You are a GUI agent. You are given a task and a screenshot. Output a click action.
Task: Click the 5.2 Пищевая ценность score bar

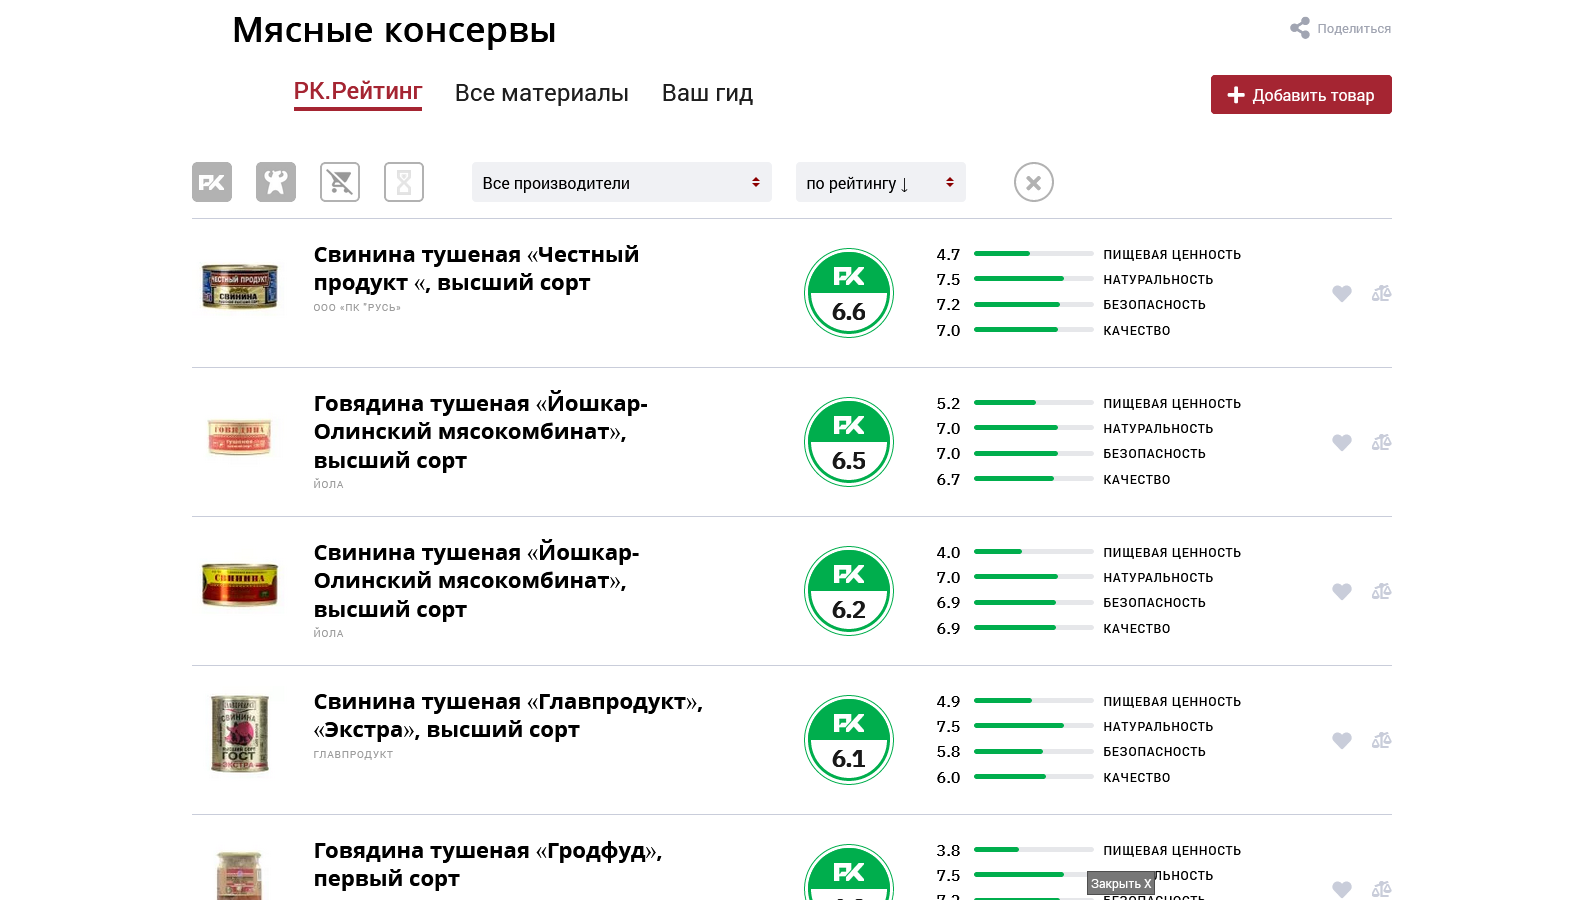1034,403
